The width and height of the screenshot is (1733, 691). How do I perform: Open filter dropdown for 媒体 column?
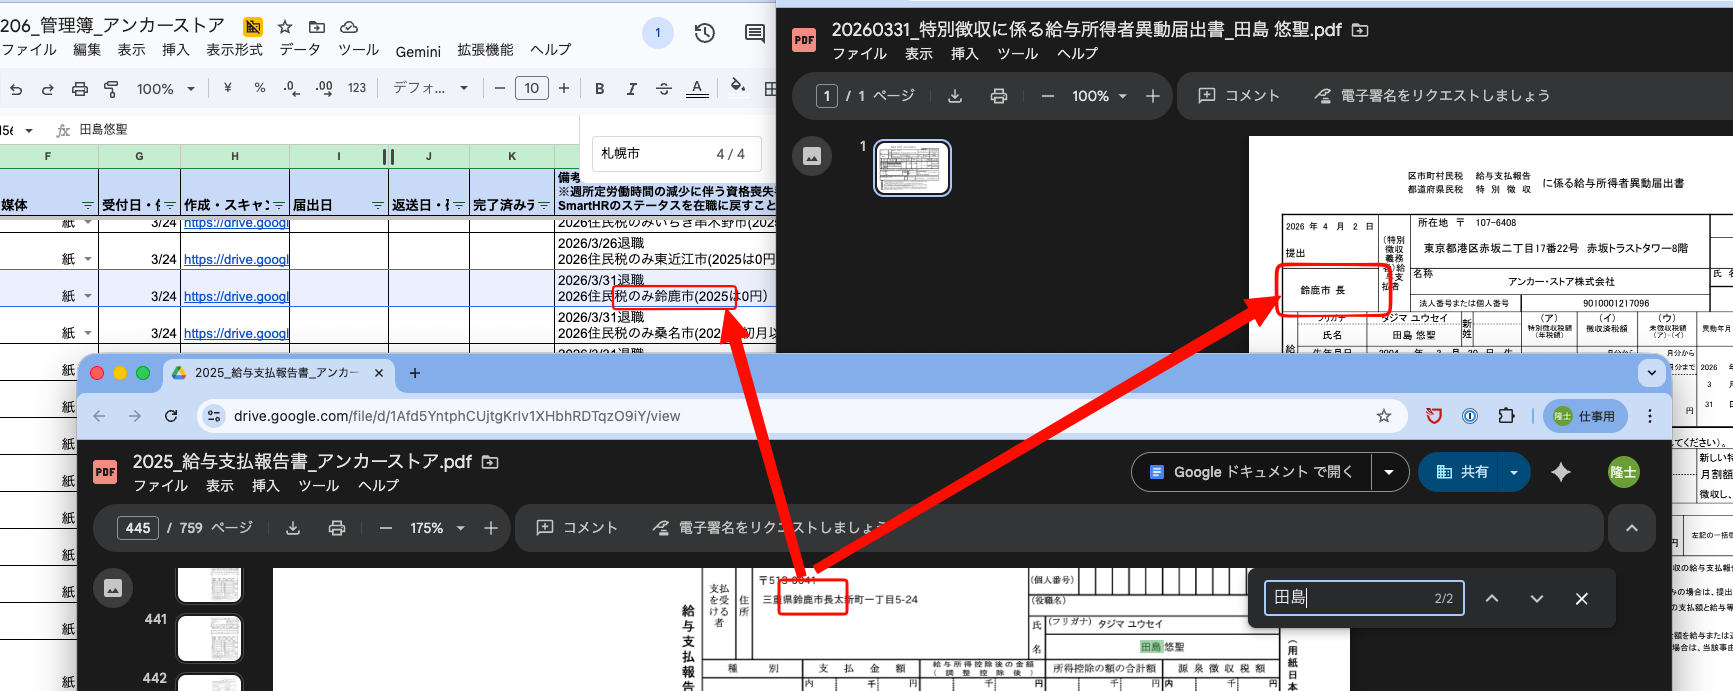87,205
